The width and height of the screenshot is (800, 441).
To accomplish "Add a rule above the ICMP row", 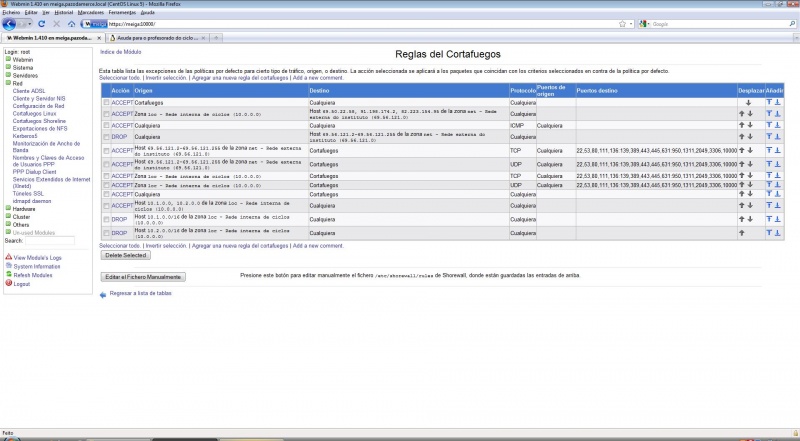I will click(x=769, y=126).
